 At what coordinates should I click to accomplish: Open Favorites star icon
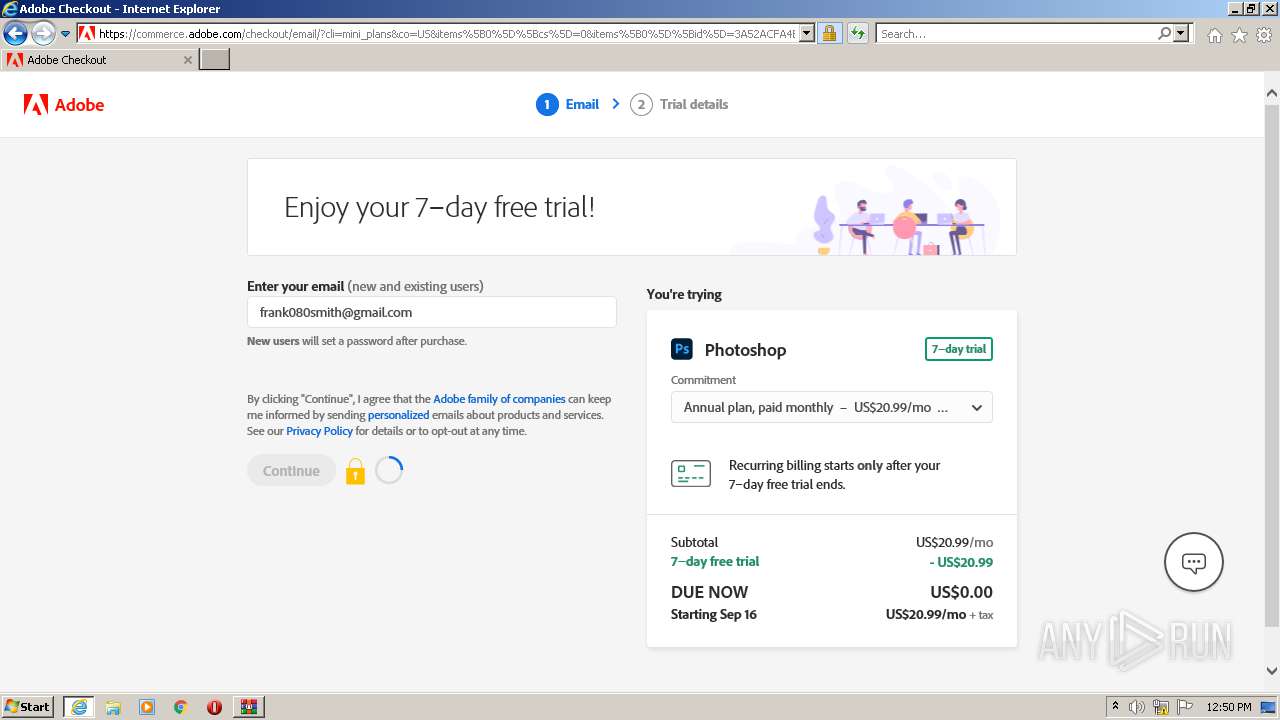pos(1239,35)
